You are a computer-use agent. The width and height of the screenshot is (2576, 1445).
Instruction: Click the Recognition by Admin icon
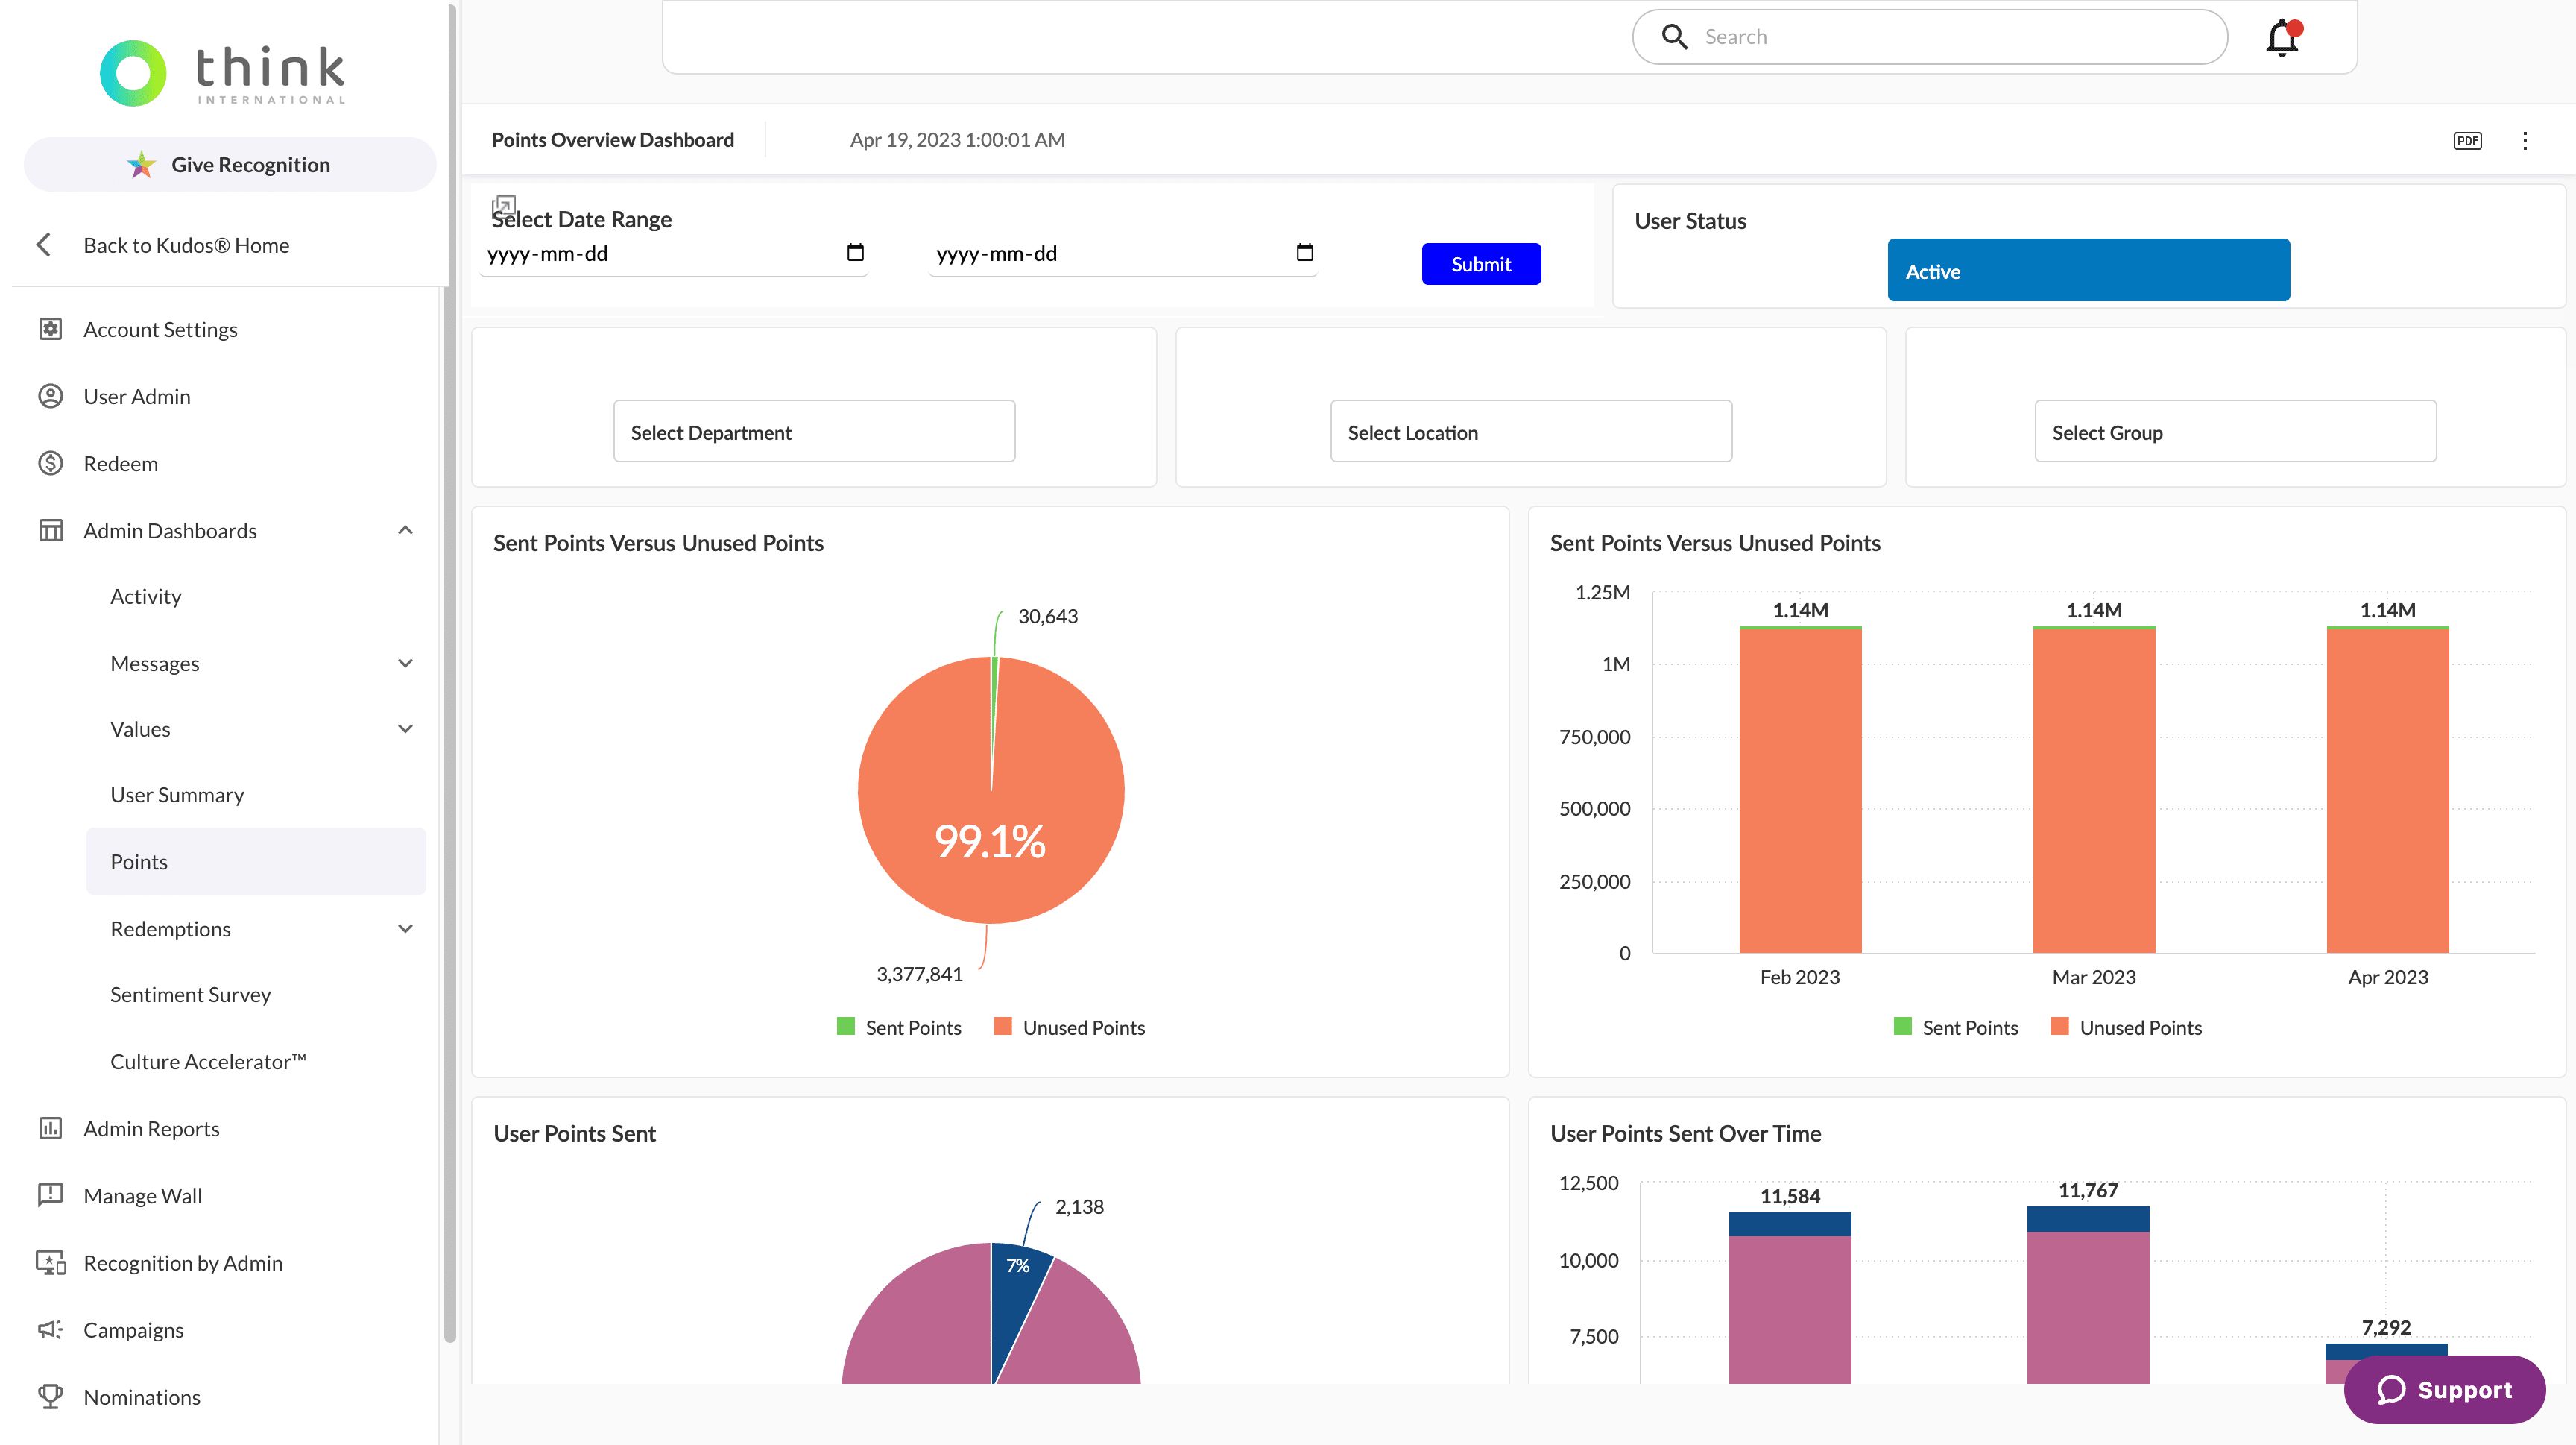click(50, 1262)
